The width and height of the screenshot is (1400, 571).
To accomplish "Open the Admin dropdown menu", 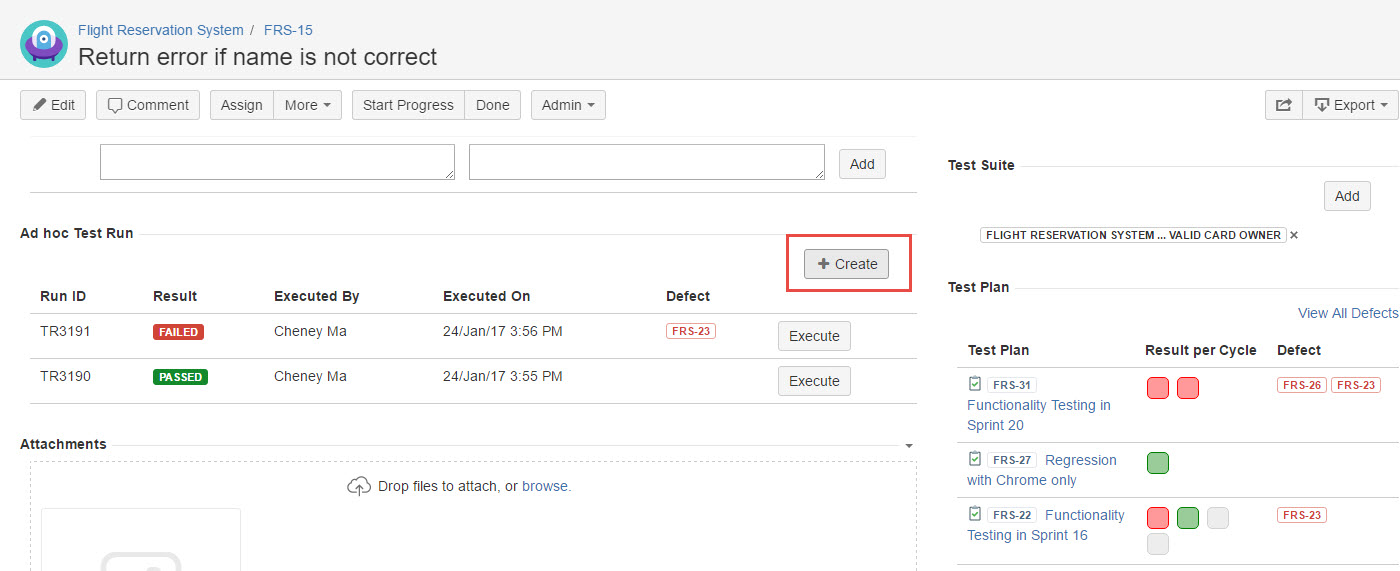I will 568,105.
